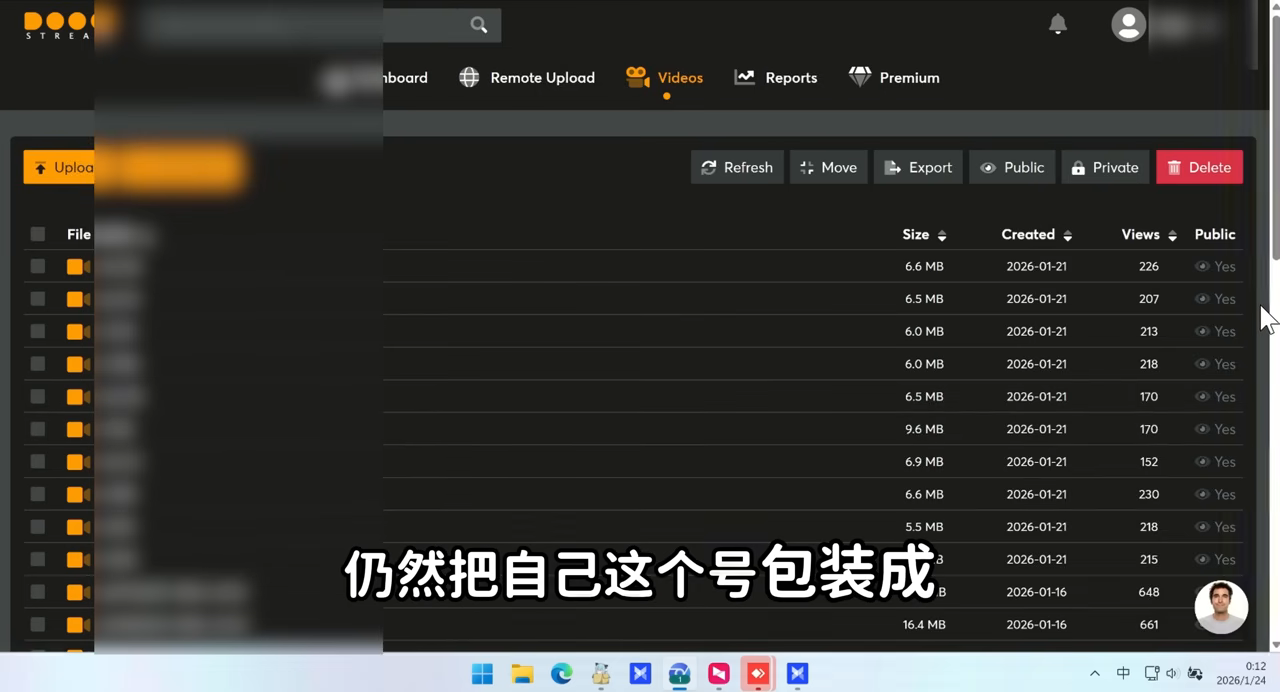Image resolution: width=1280 pixels, height=692 pixels.
Task: Open the Windows Start menu
Action: (x=482, y=674)
